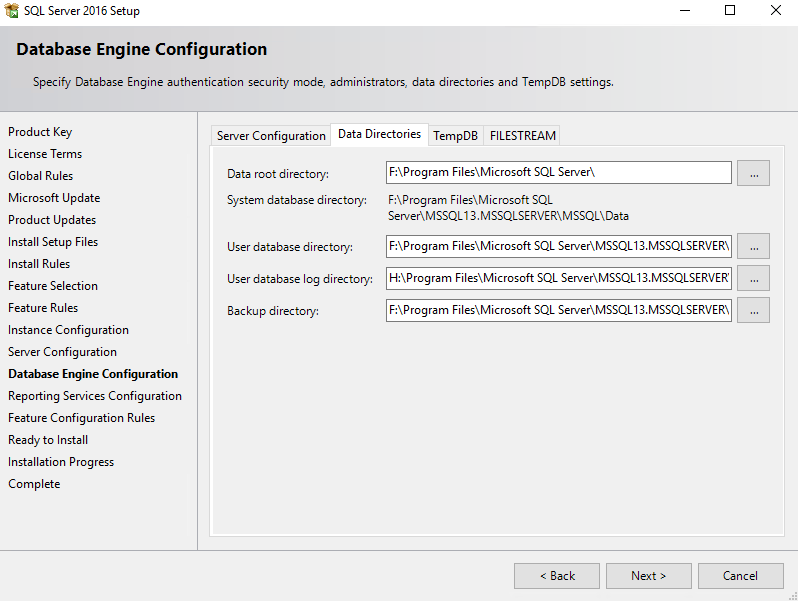This screenshot has height=601, width=798.
Task: Browse for the User database log directory
Action: [753, 278]
